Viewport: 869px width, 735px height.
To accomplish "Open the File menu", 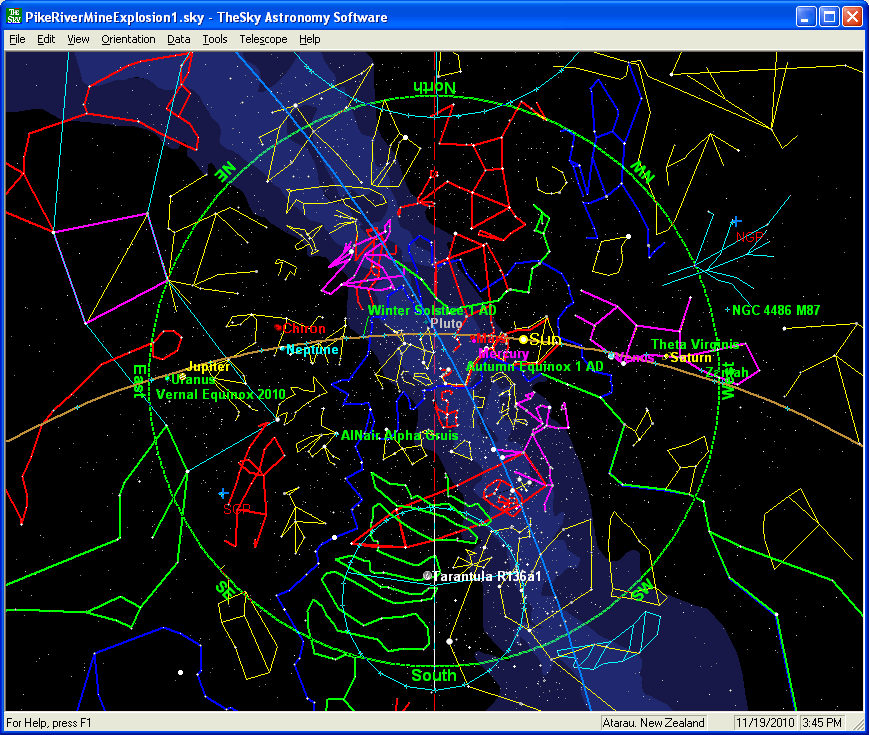I will click(17, 39).
